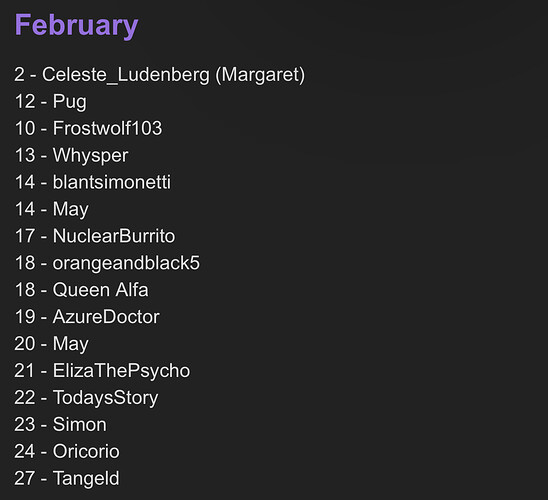Click the (Margaret) parenthetical text
This screenshot has height=500, width=548.
pos(260,75)
